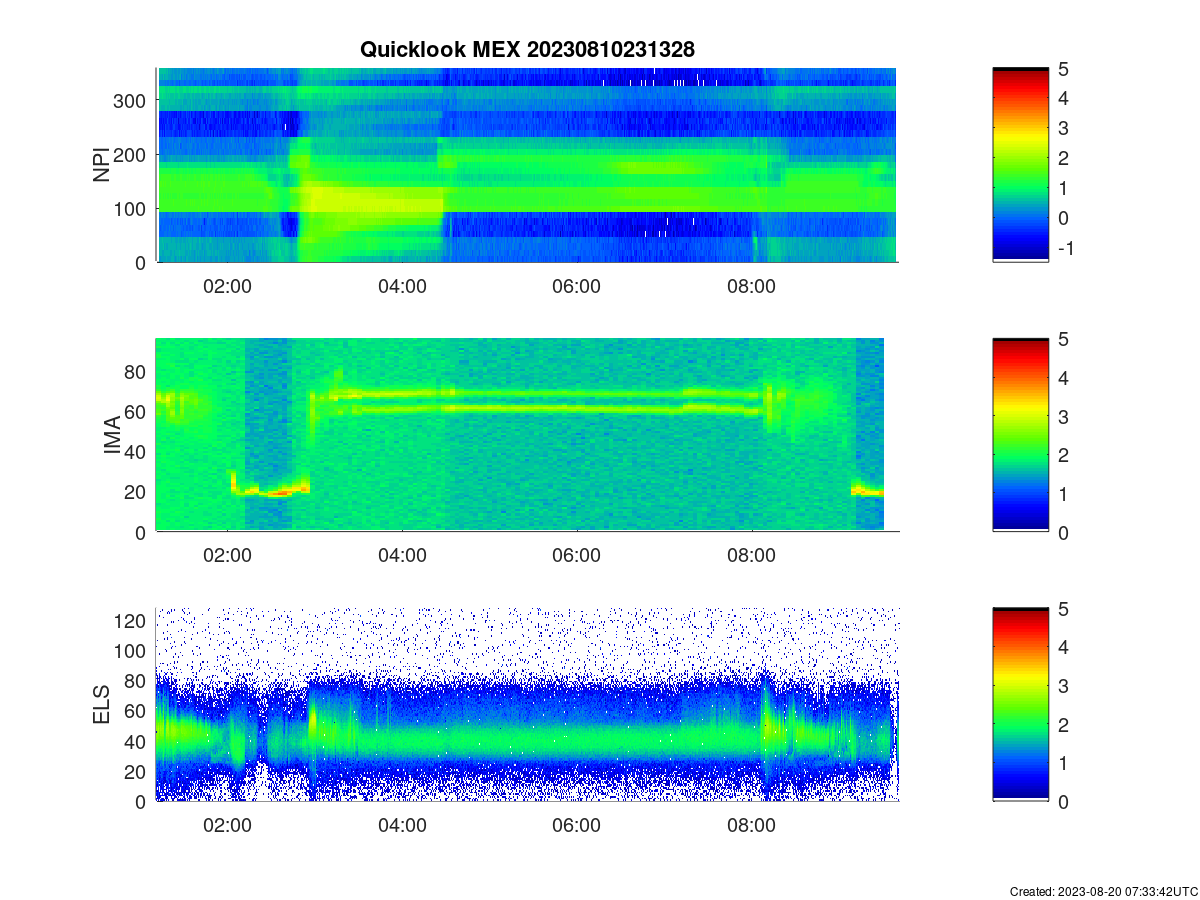
Task: Click '04:00' under the NPI plot
Action: coord(402,285)
